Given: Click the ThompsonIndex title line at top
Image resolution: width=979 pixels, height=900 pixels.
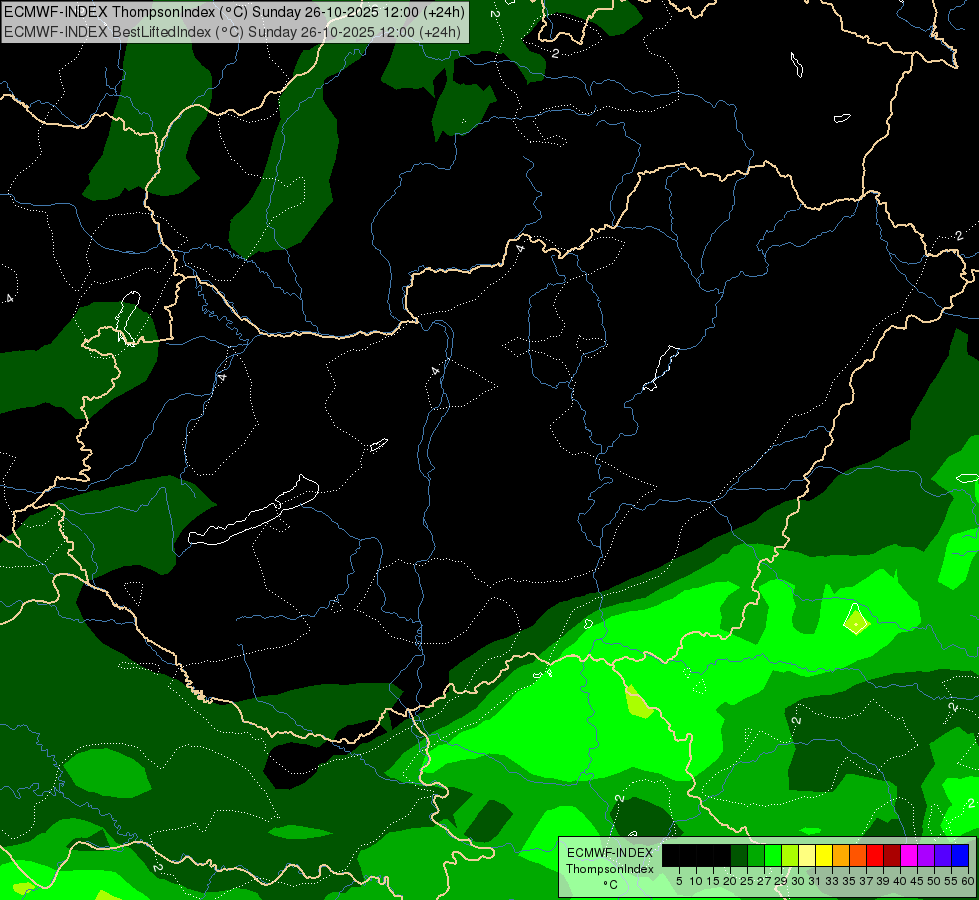Looking at the screenshot, I should tap(234, 11).
